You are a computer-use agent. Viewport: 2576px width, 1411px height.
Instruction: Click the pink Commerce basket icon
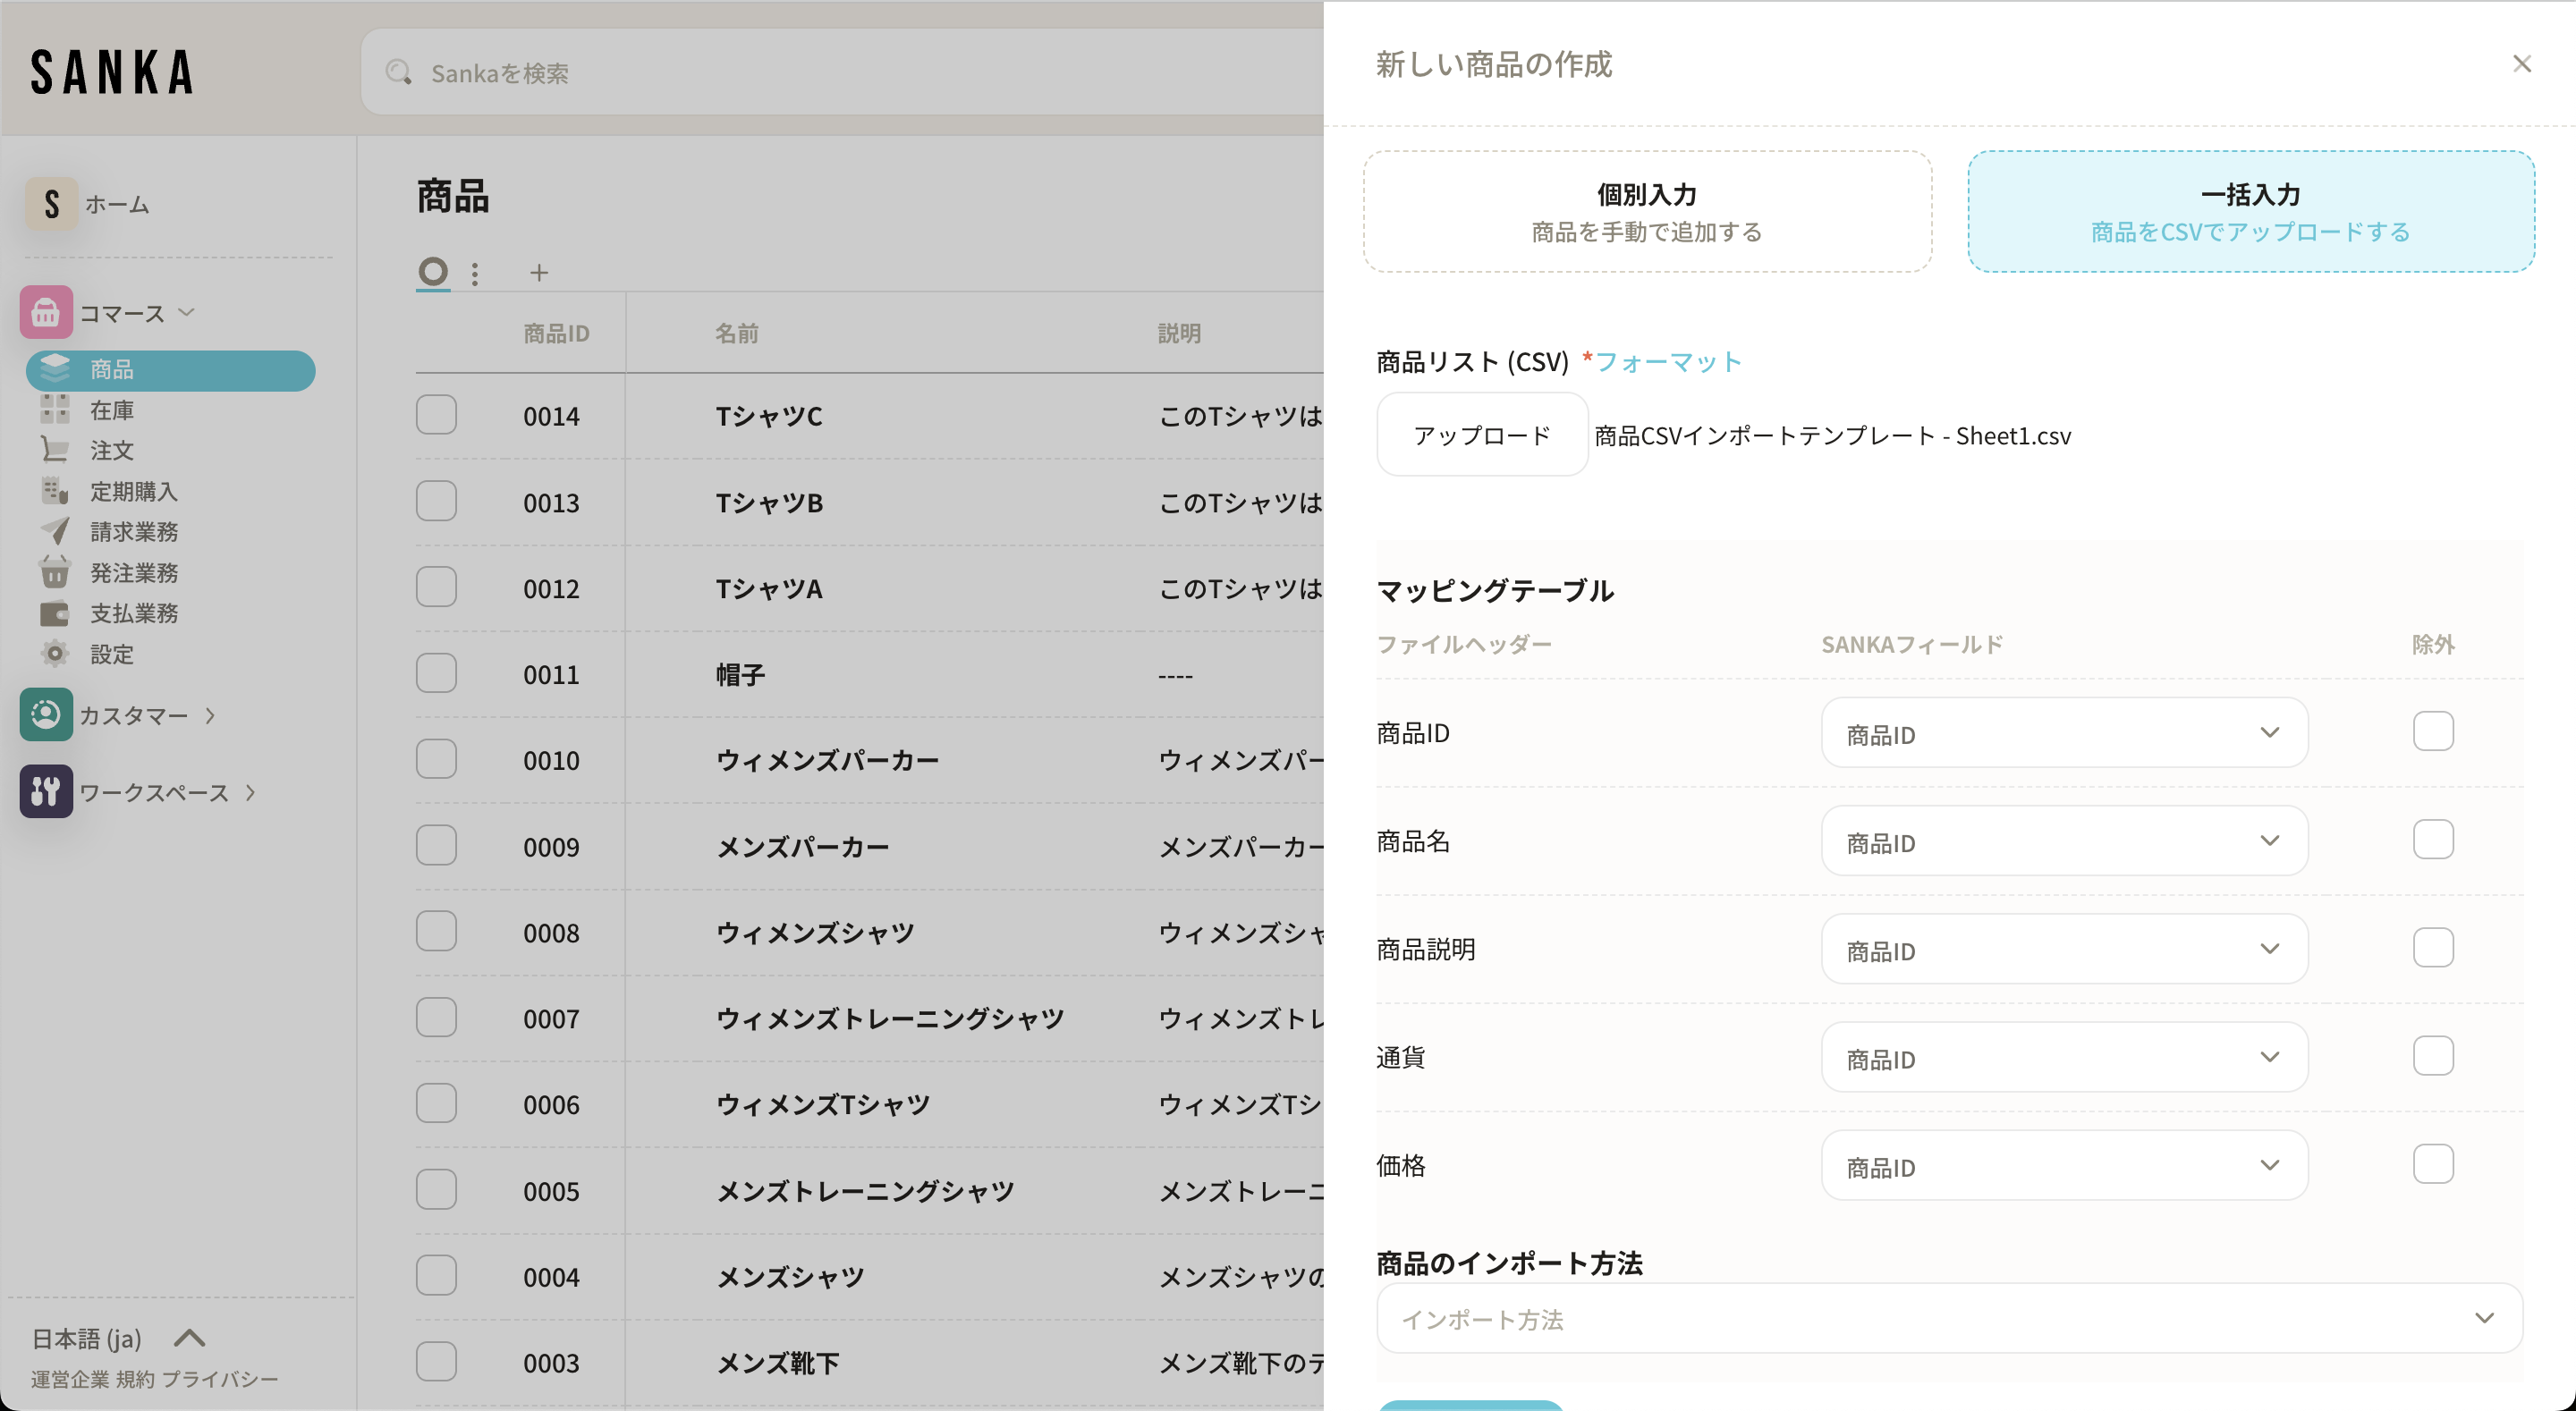[46, 313]
